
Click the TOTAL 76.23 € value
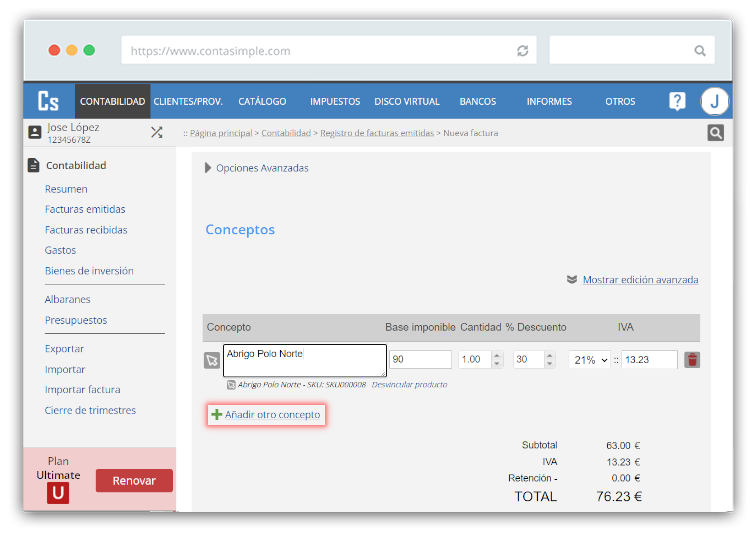[619, 496]
